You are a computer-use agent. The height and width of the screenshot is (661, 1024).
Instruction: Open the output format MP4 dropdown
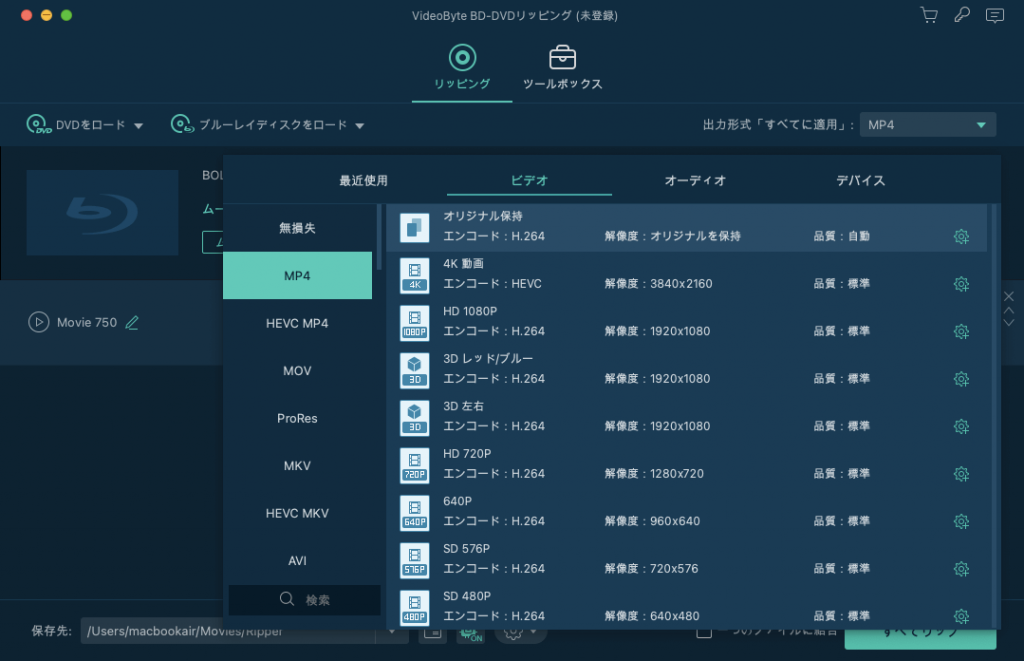[927, 125]
